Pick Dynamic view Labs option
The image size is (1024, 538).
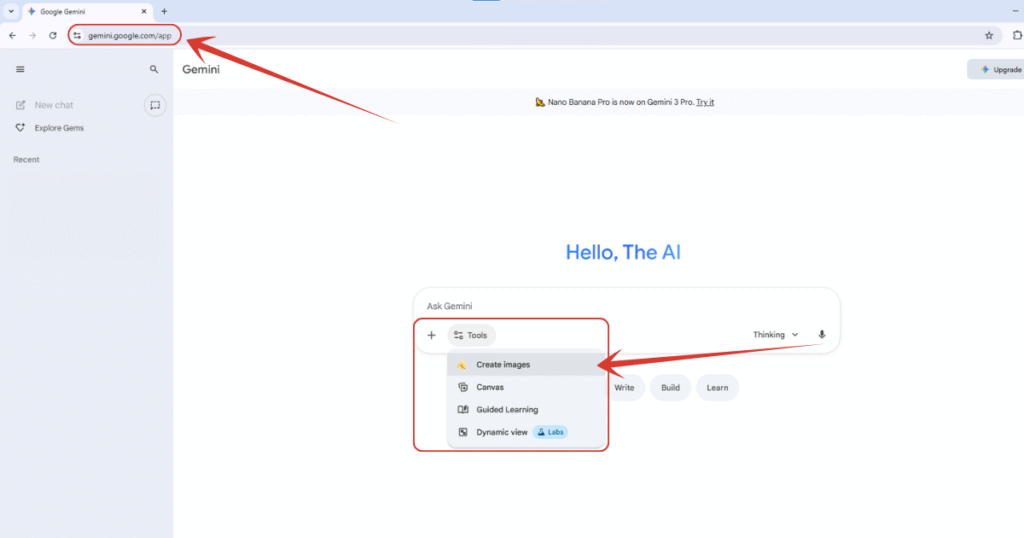click(502, 433)
